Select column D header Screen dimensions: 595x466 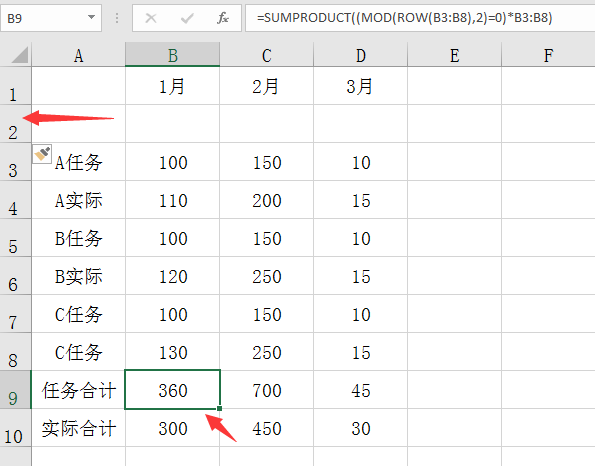(360, 55)
